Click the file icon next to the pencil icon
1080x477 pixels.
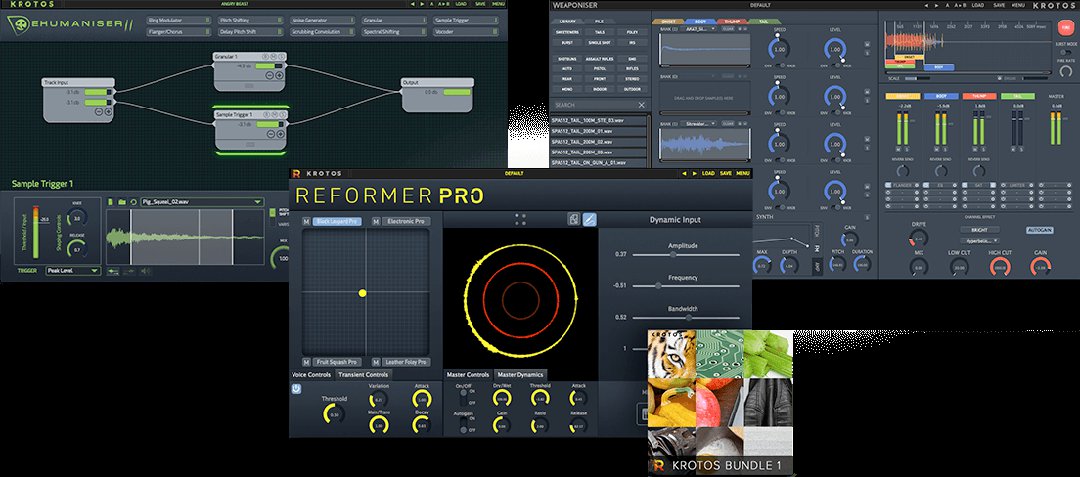(x=573, y=219)
